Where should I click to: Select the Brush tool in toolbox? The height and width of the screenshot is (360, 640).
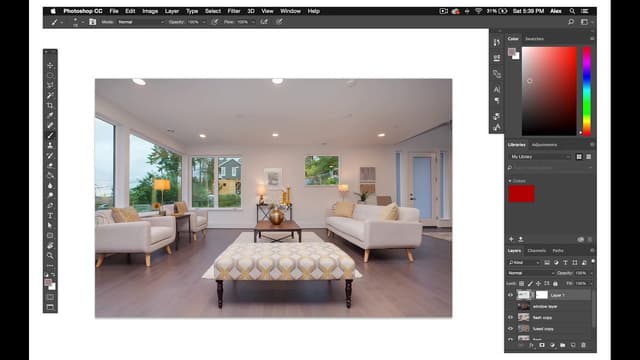point(50,136)
